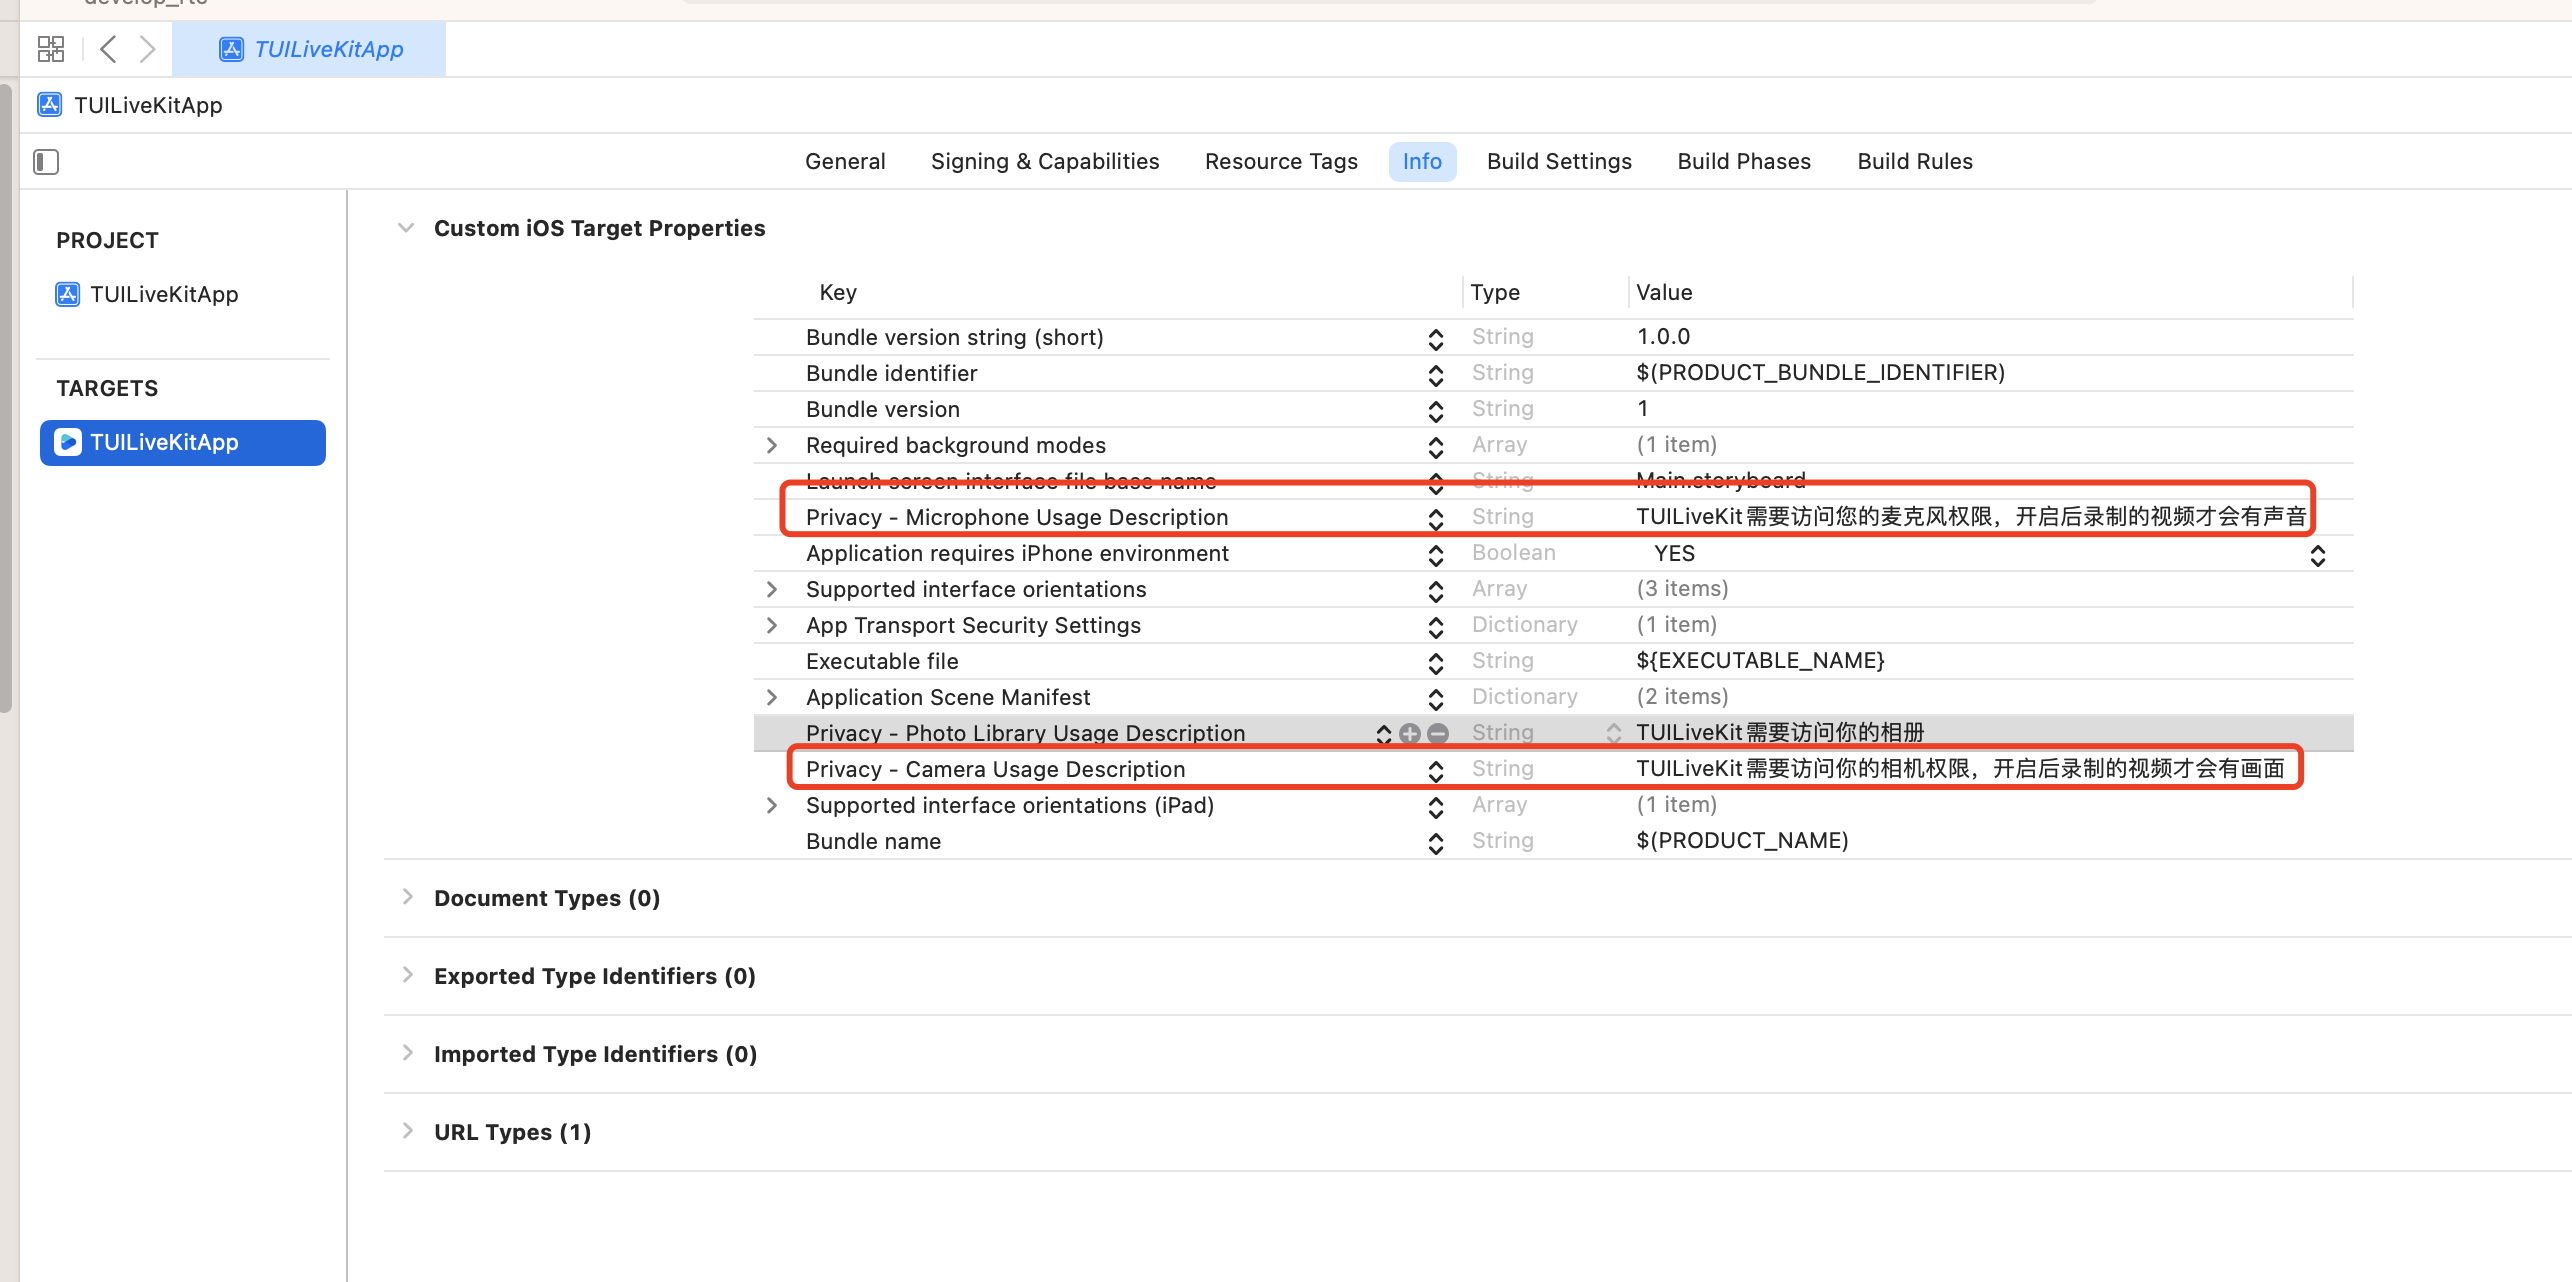Open the YES Boolean value stepper

pyautogui.click(x=2317, y=554)
